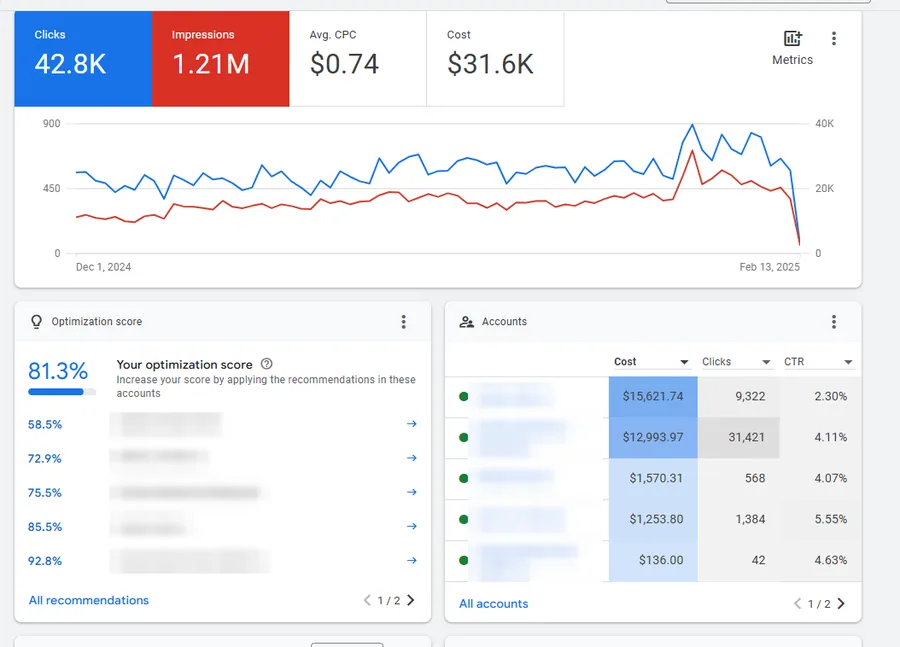Expand the CTR column dropdown
This screenshot has height=647, width=900.
pyautogui.click(x=848, y=362)
